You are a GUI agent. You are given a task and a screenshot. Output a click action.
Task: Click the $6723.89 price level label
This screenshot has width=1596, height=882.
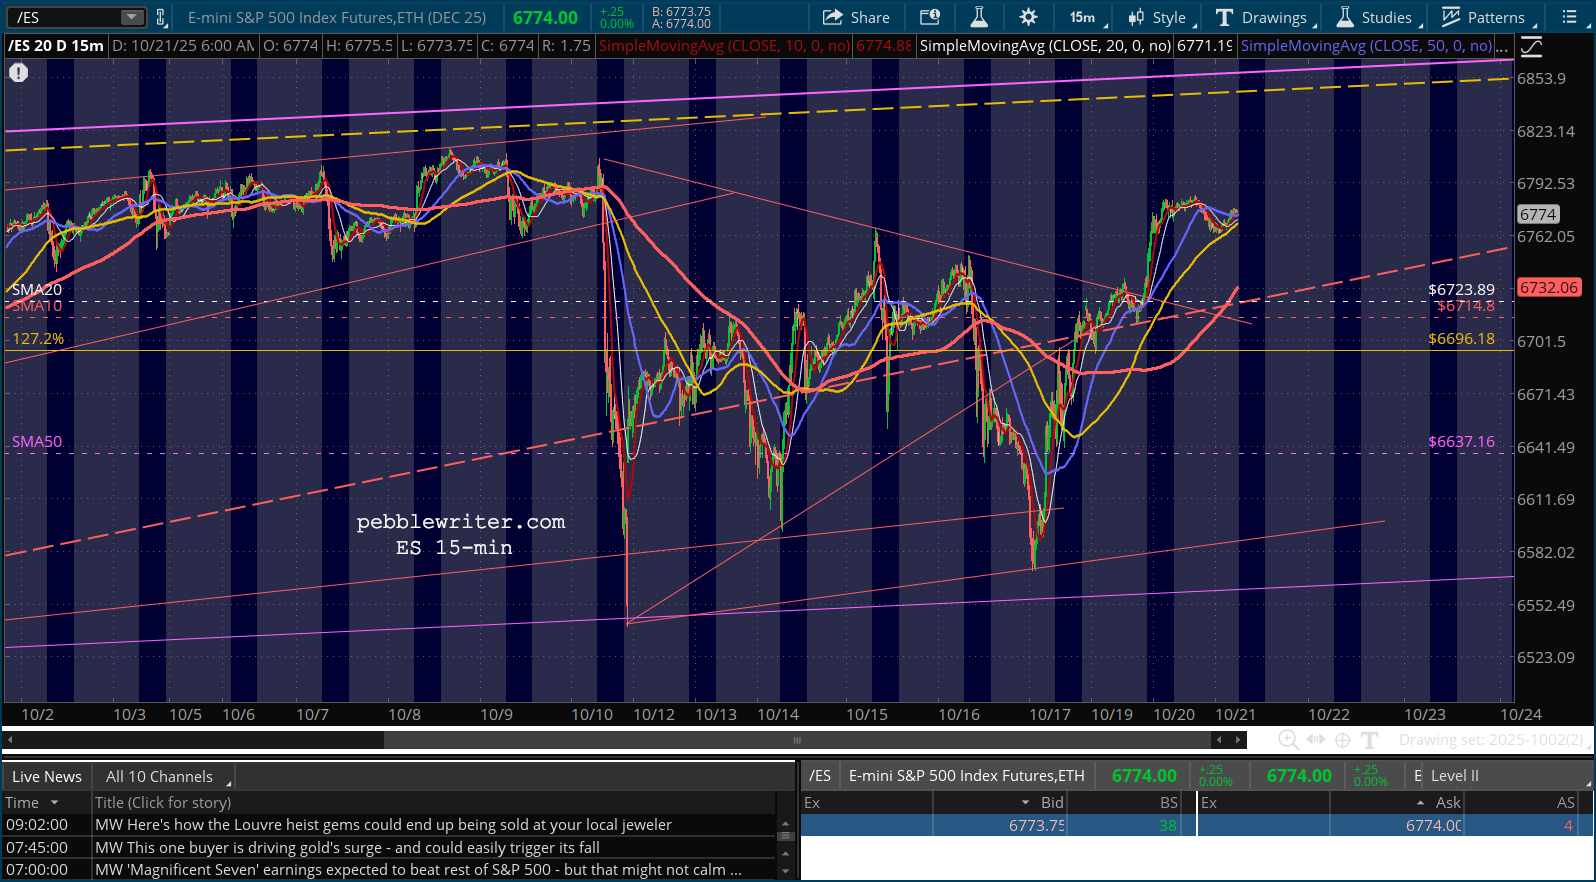pos(1461,290)
